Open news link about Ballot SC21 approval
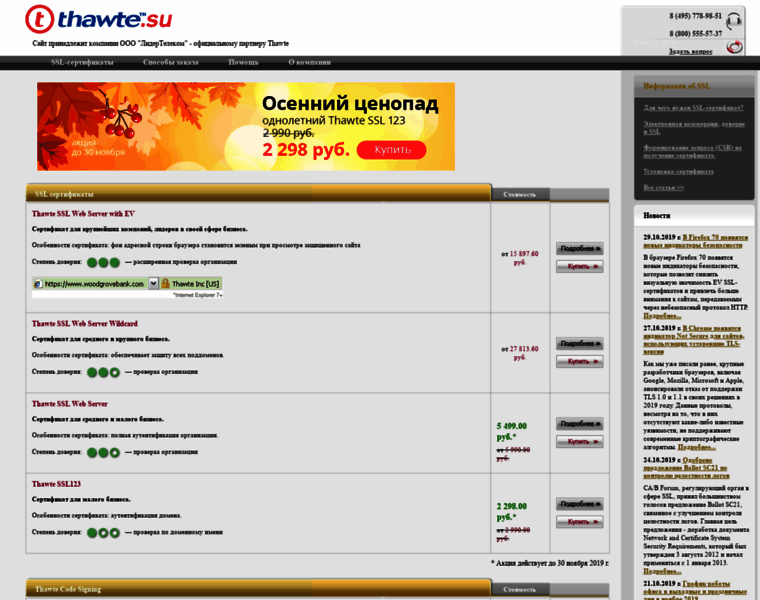 coord(687,468)
